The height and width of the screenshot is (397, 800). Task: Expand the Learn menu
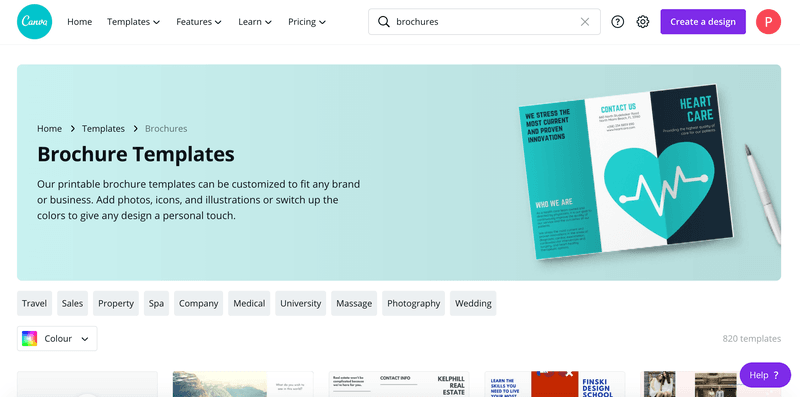point(255,21)
